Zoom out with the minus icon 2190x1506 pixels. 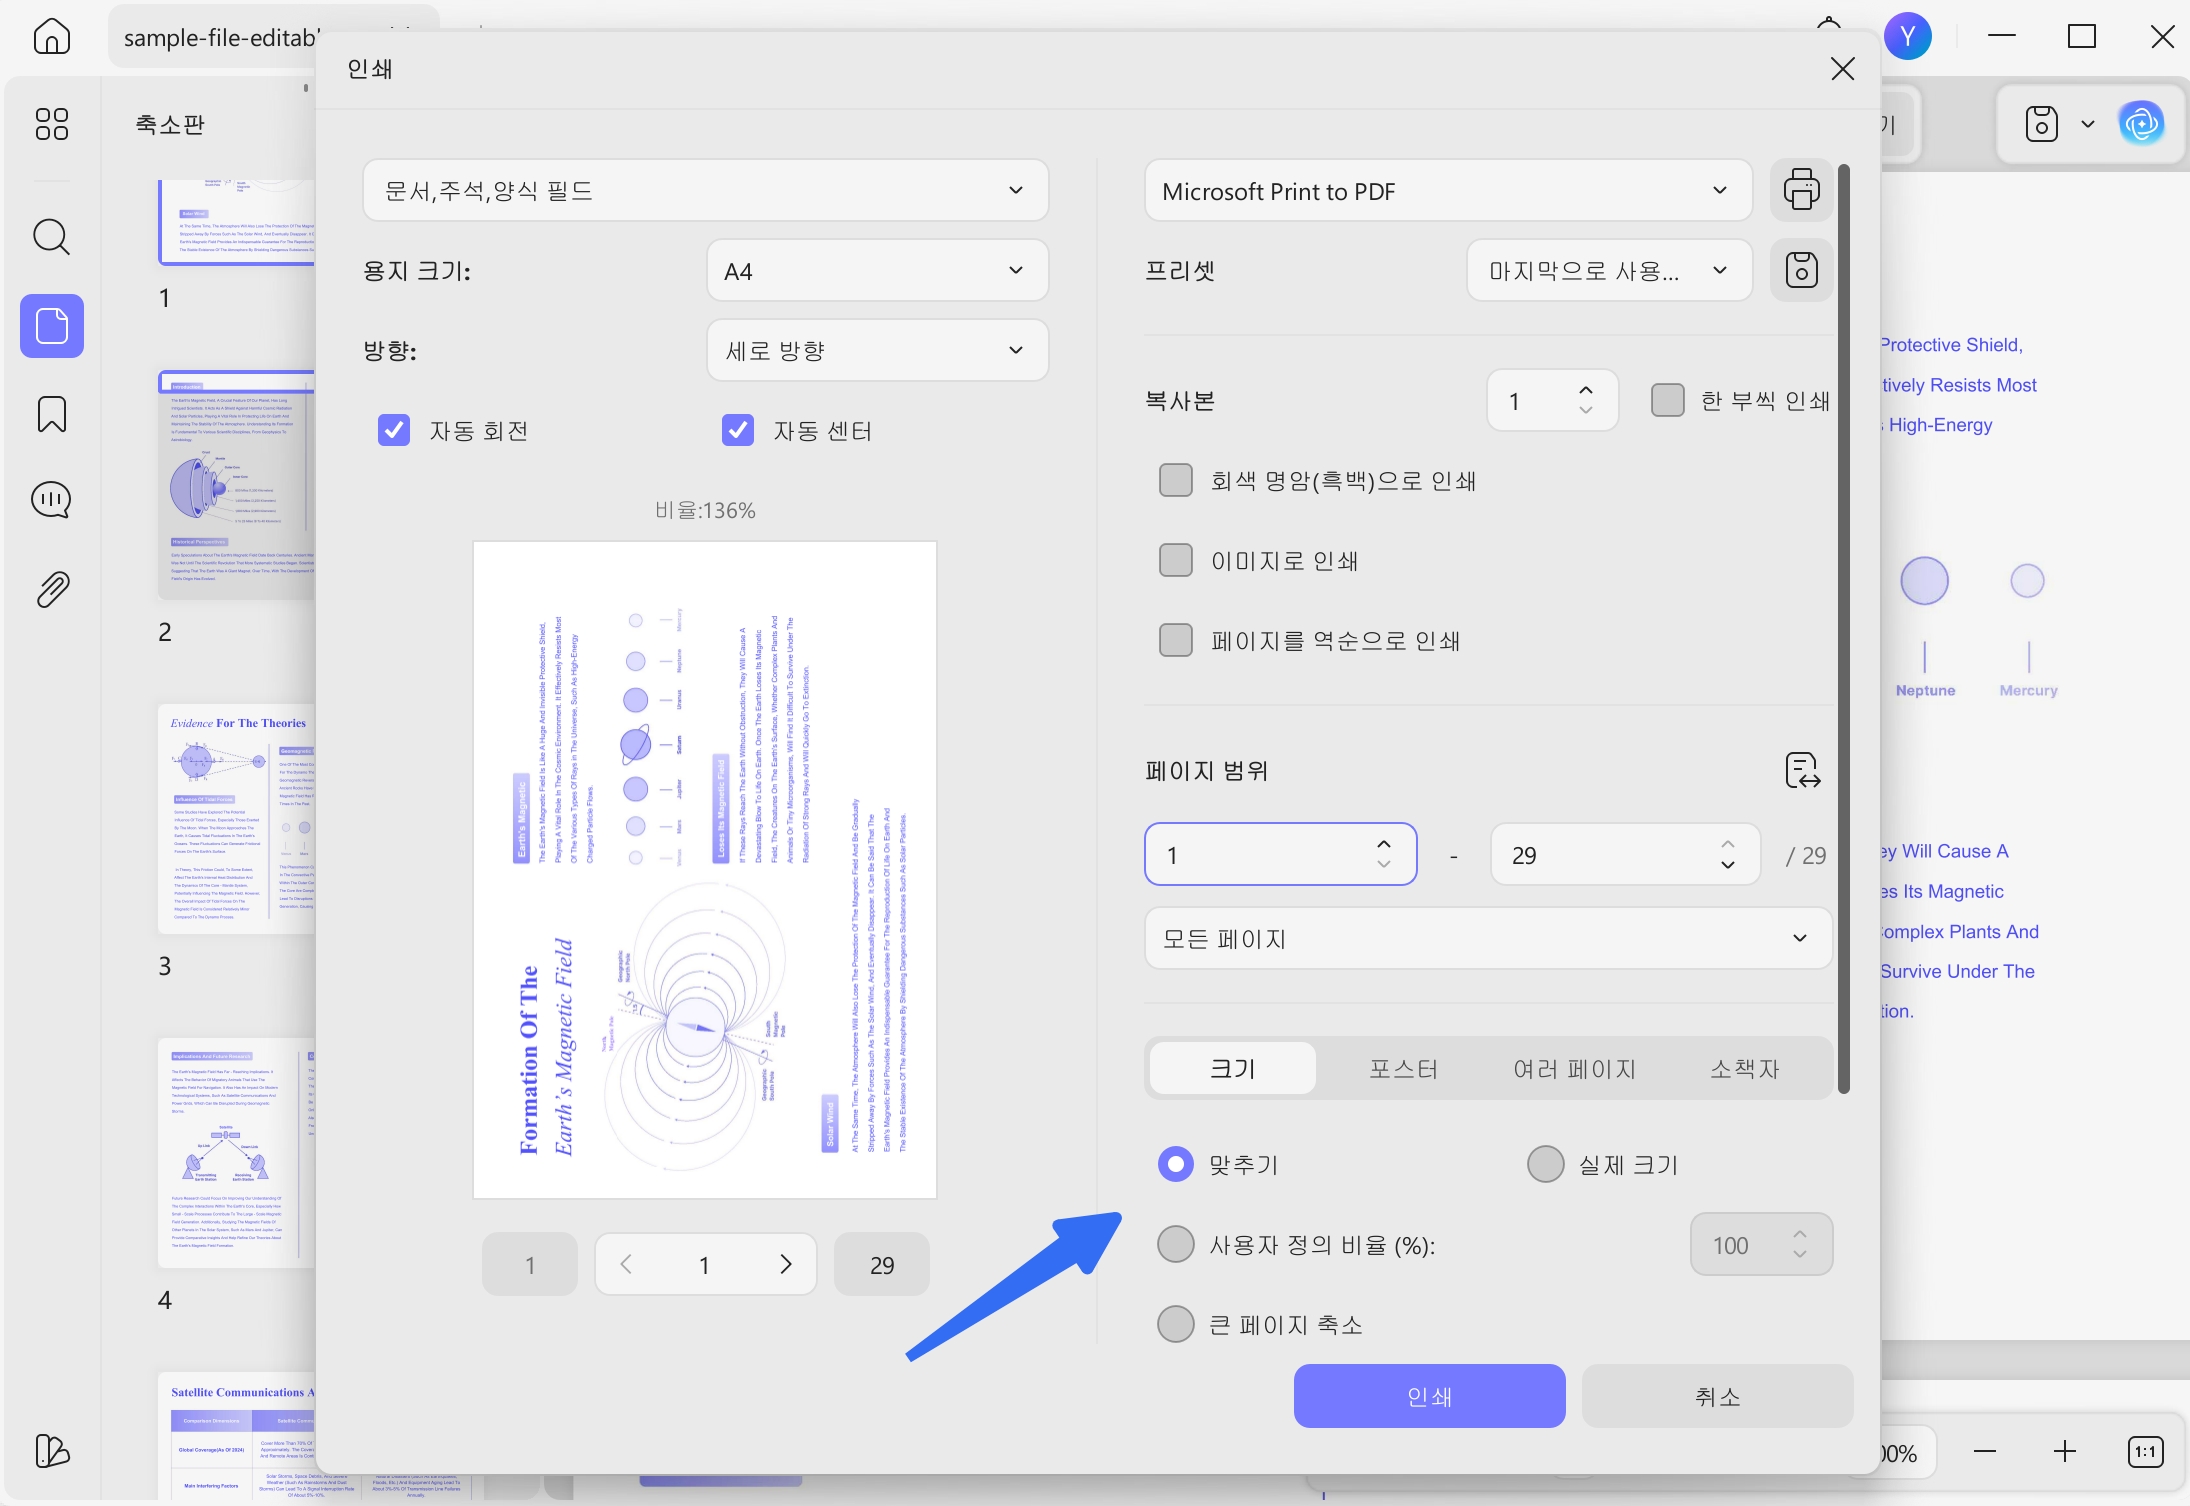click(x=1985, y=1452)
